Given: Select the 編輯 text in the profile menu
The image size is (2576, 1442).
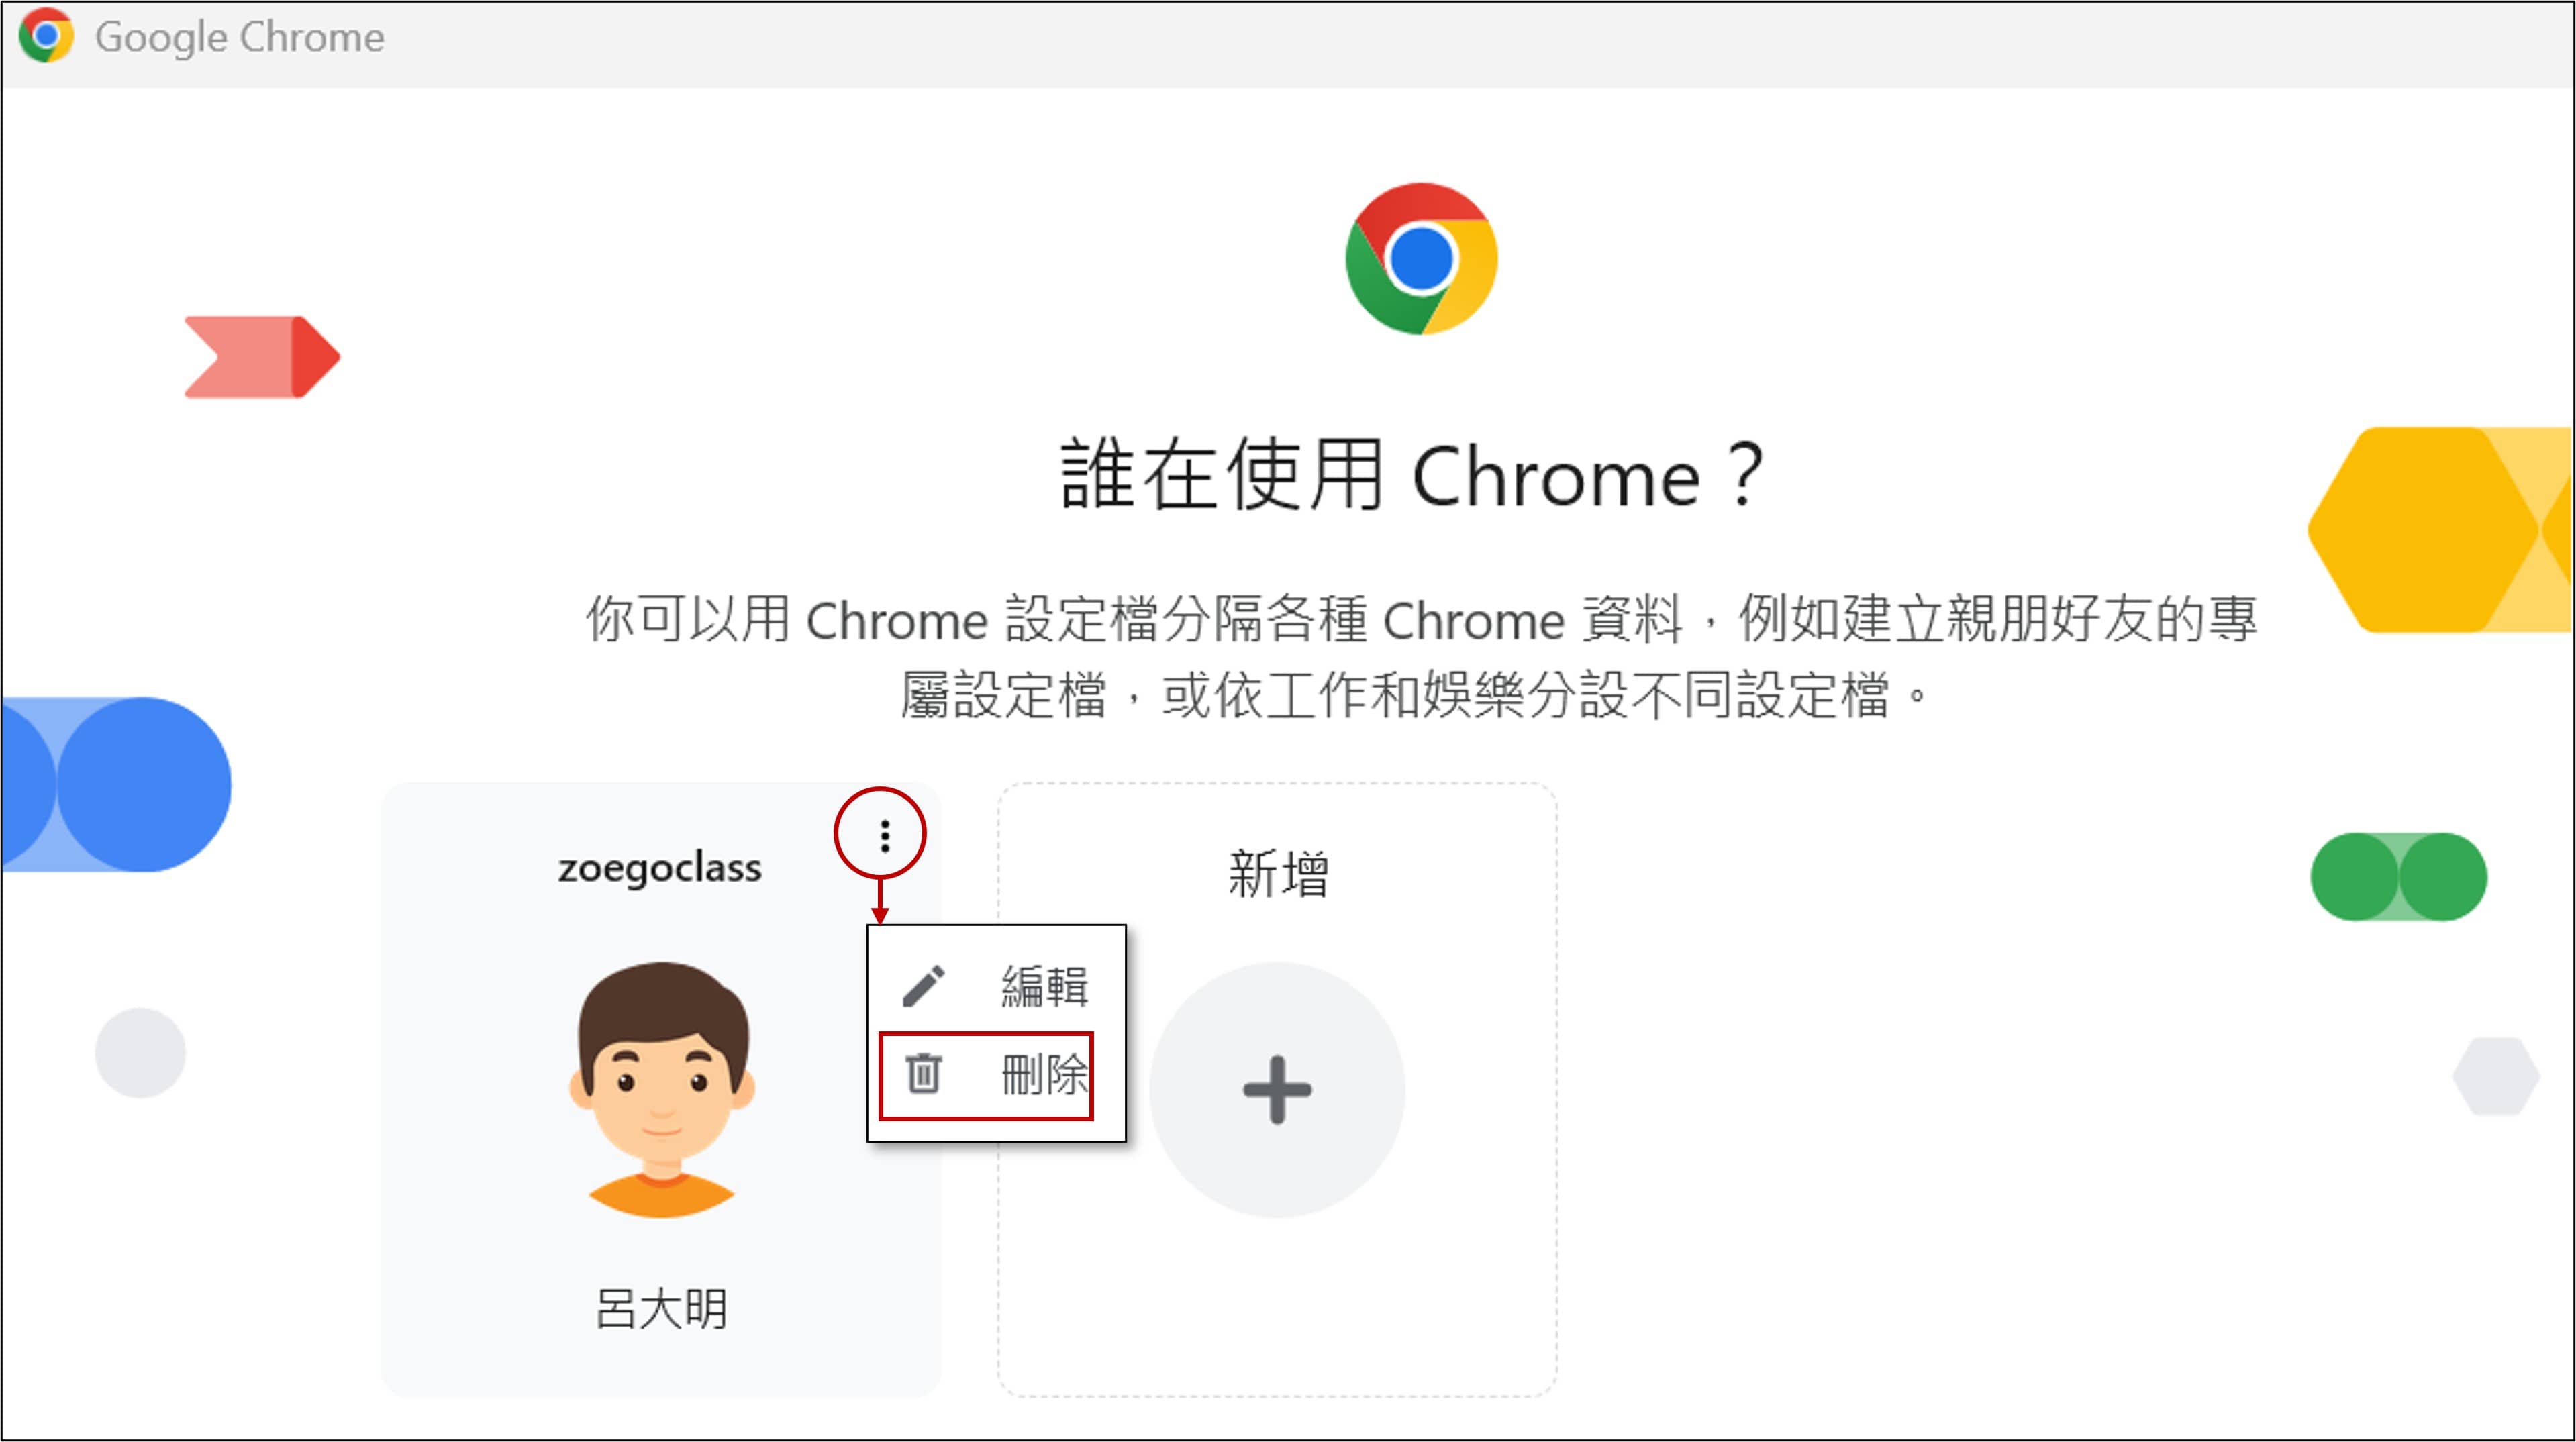Looking at the screenshot, I should click(x=1044, y=986).
